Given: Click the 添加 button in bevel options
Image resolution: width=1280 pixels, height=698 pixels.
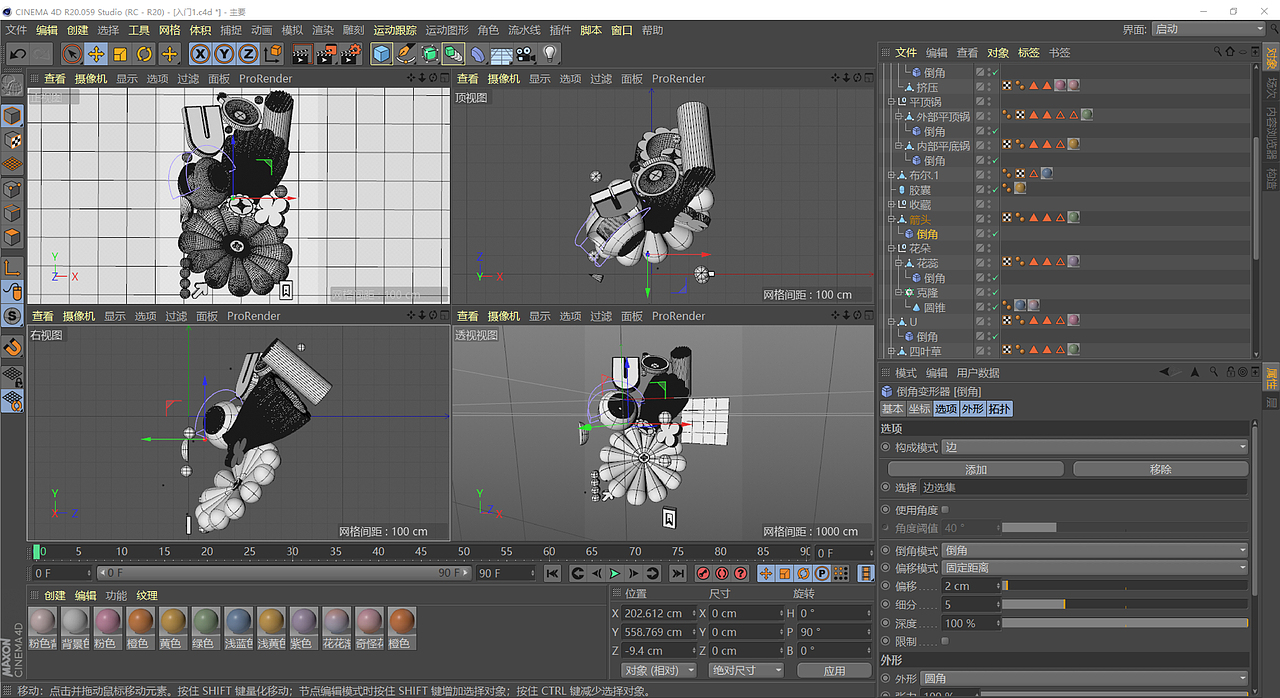Looking at the screenshot, I should click(975, 468).
